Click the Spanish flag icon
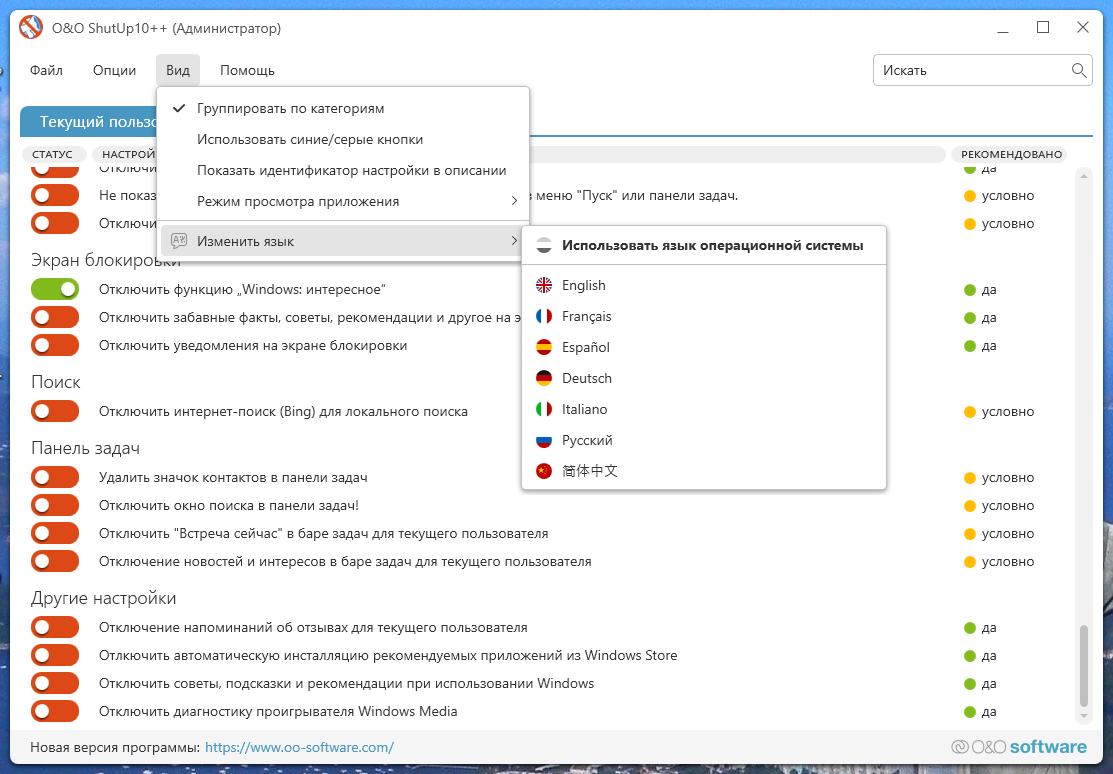 pyautogui.click(x=544, y=347)
